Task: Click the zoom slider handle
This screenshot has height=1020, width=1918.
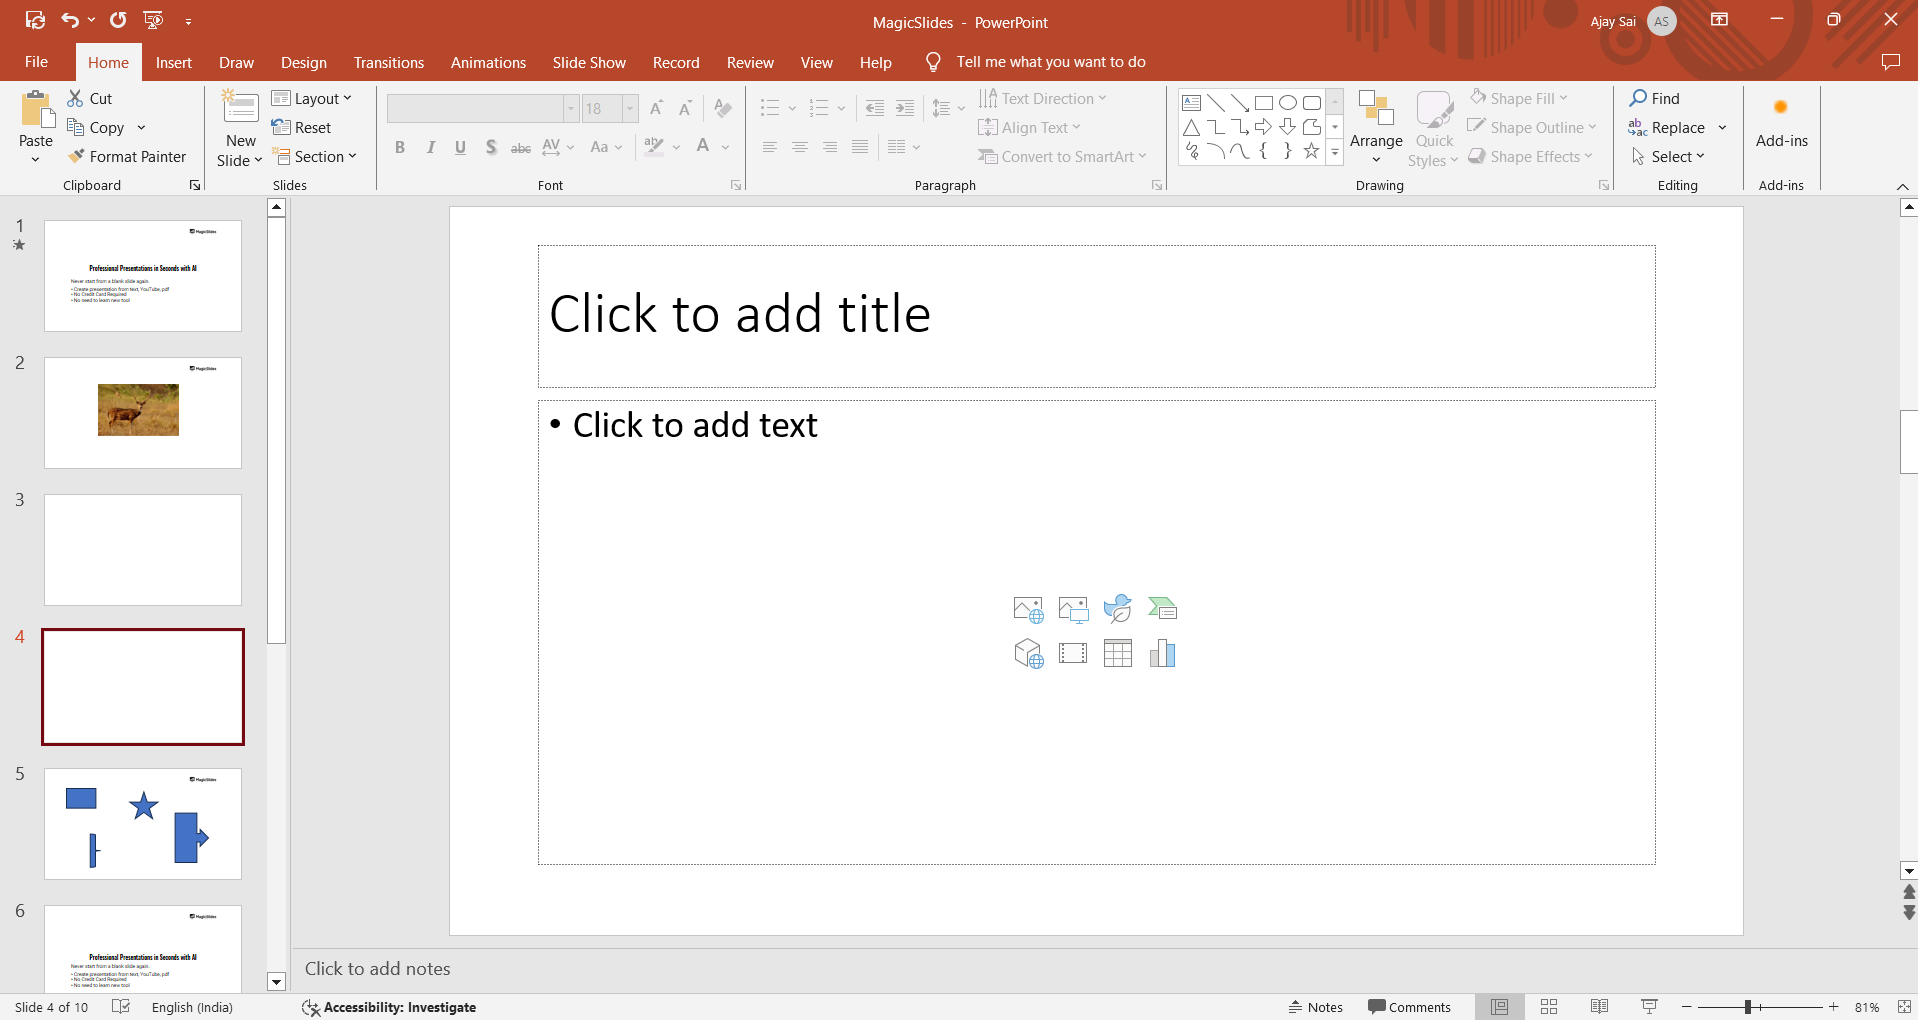Action: [x=1748, y=1007]
